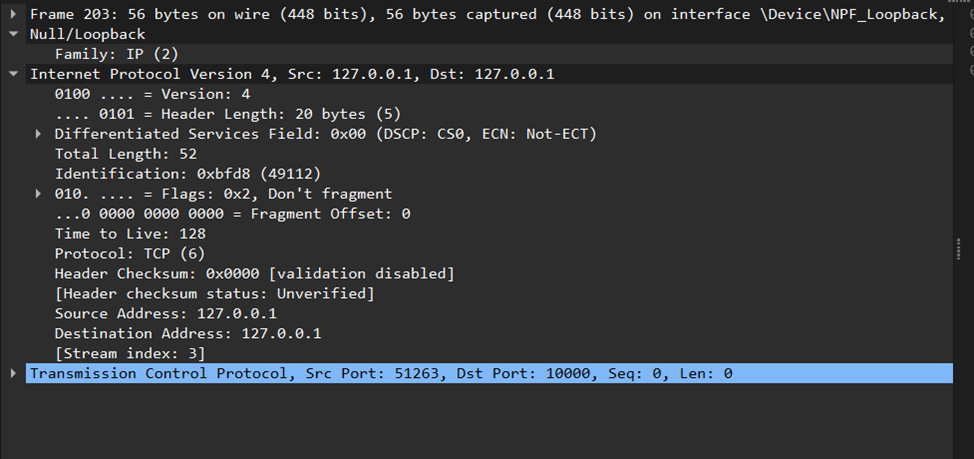Viewport: 974px width, 459px height.
Task: Select the Source Address: 127.0.0.1 row
Action: point(165,314)
